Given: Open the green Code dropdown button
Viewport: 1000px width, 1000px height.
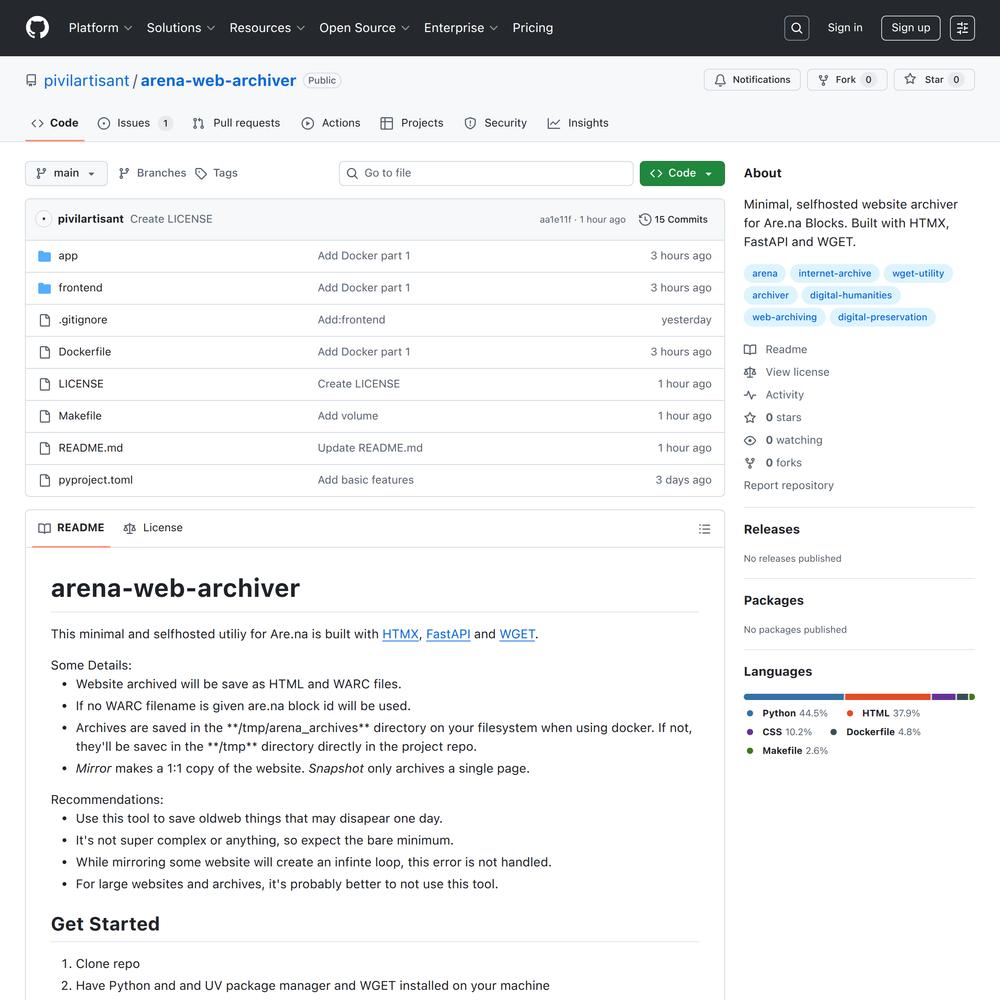Looking at the screenshot, I should [682, 173].
